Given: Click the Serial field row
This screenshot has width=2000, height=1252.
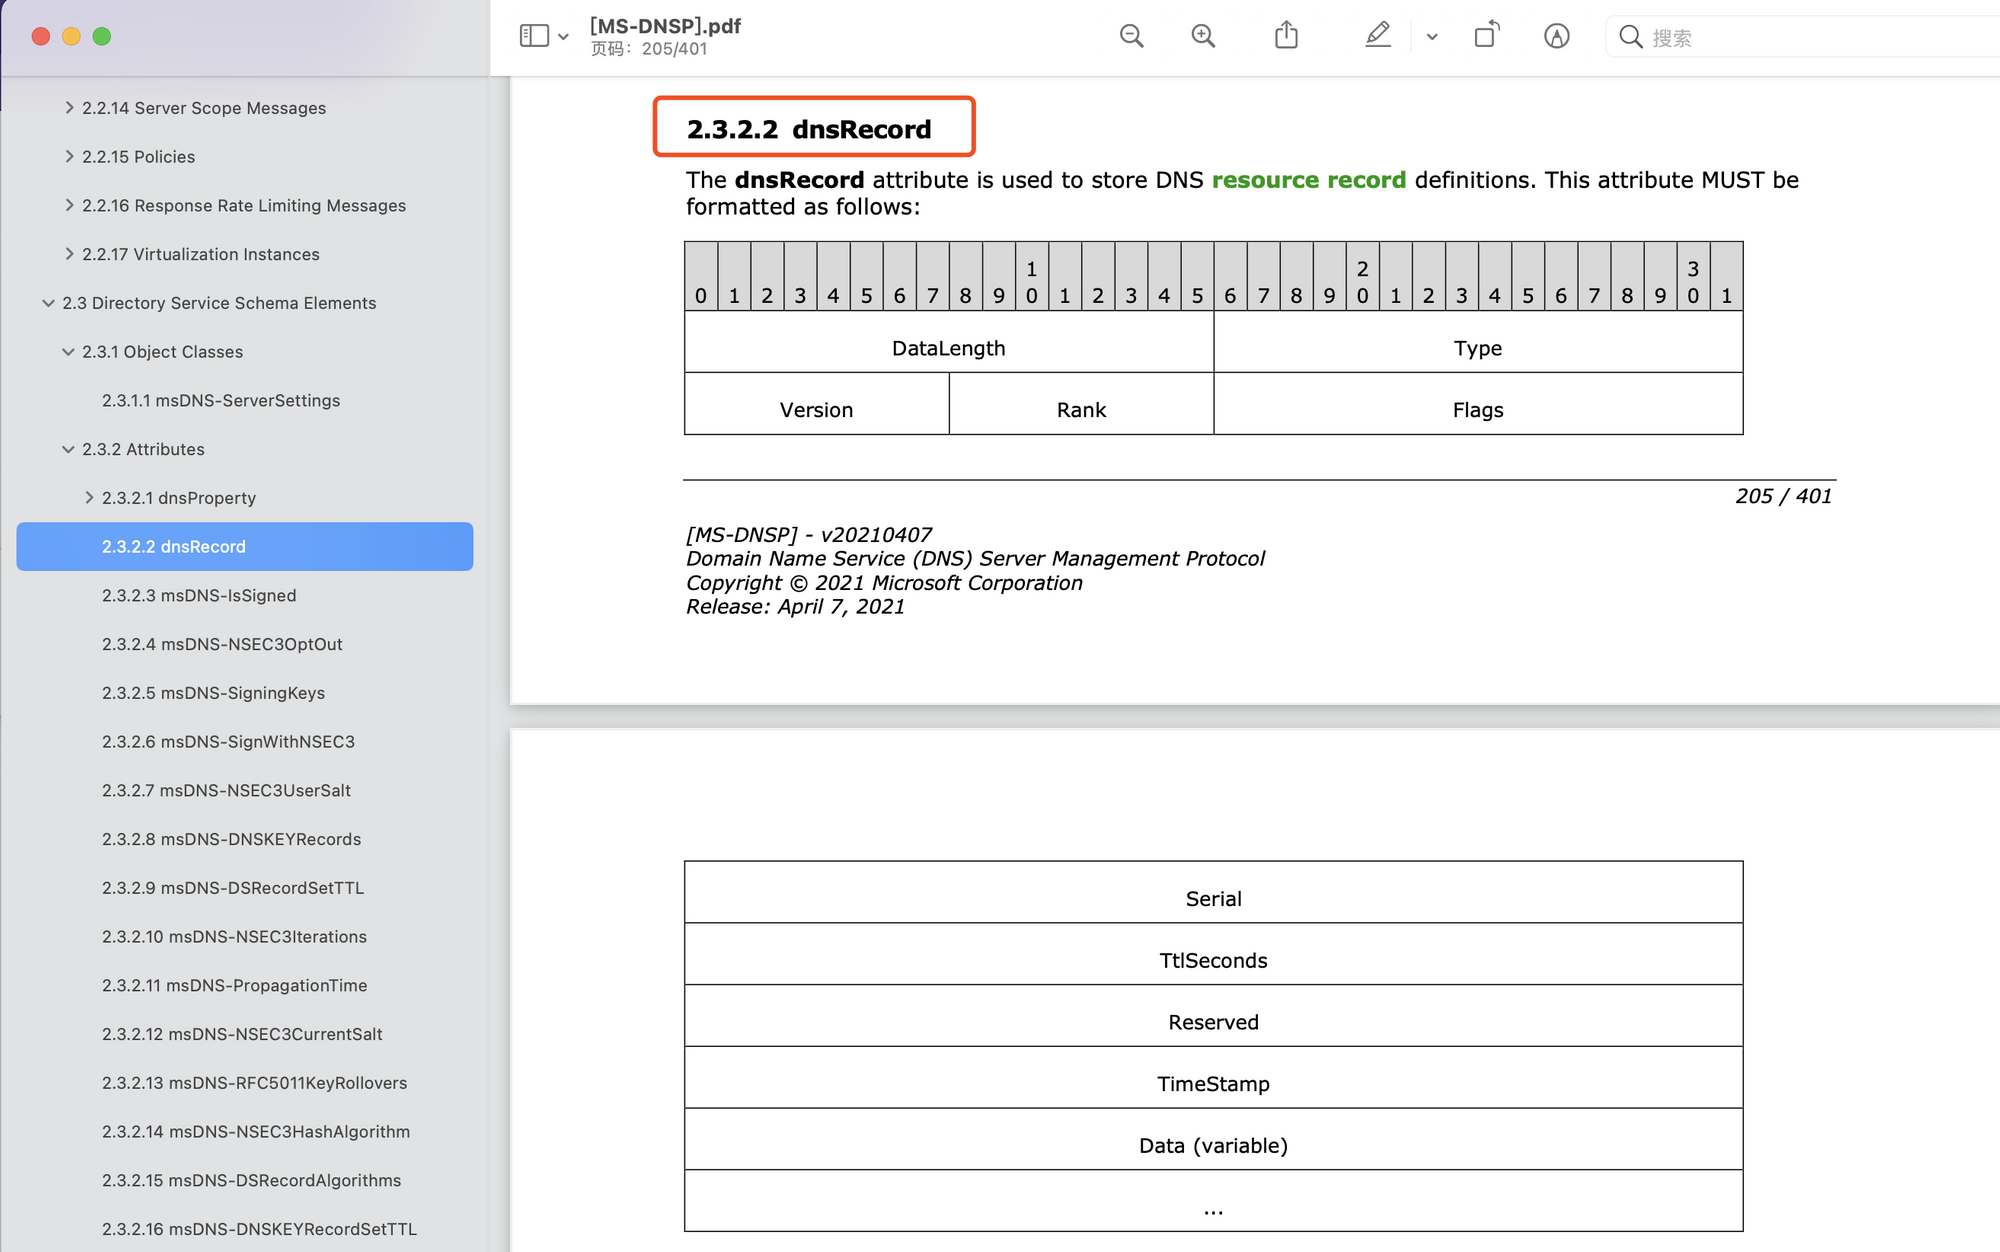Looking at the screenshot, I should point(1214,892).
